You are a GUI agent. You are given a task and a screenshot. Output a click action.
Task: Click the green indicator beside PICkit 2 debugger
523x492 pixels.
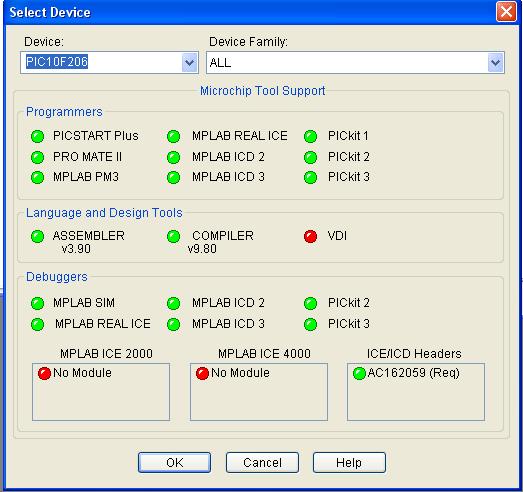coord(311,303)
